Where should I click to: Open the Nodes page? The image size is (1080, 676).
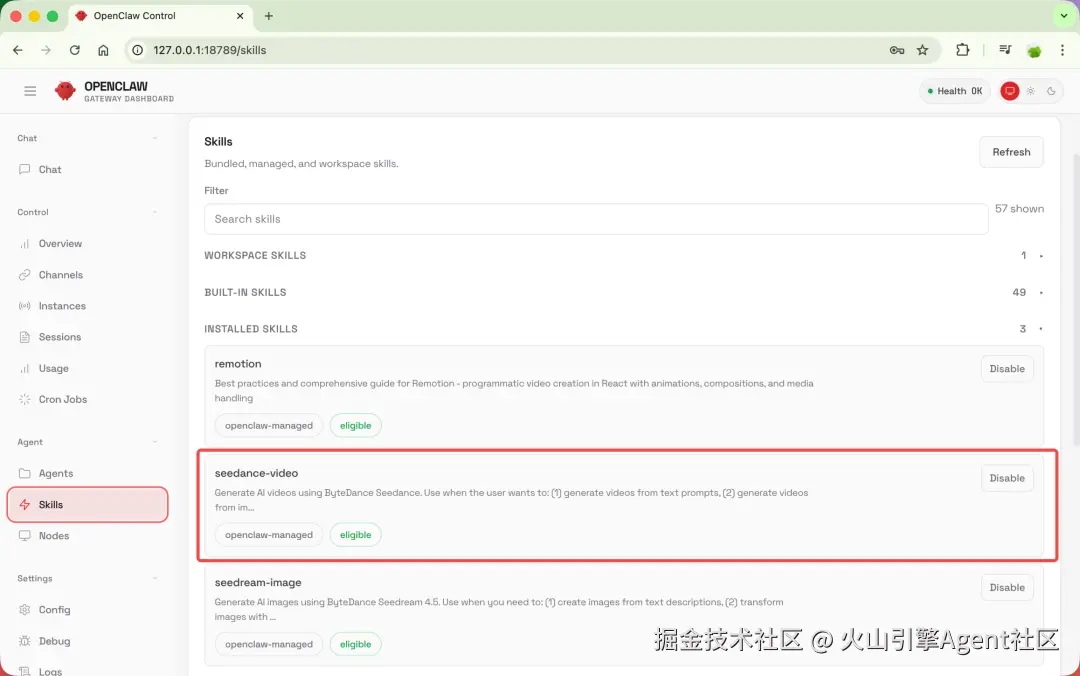pos(87,536)
